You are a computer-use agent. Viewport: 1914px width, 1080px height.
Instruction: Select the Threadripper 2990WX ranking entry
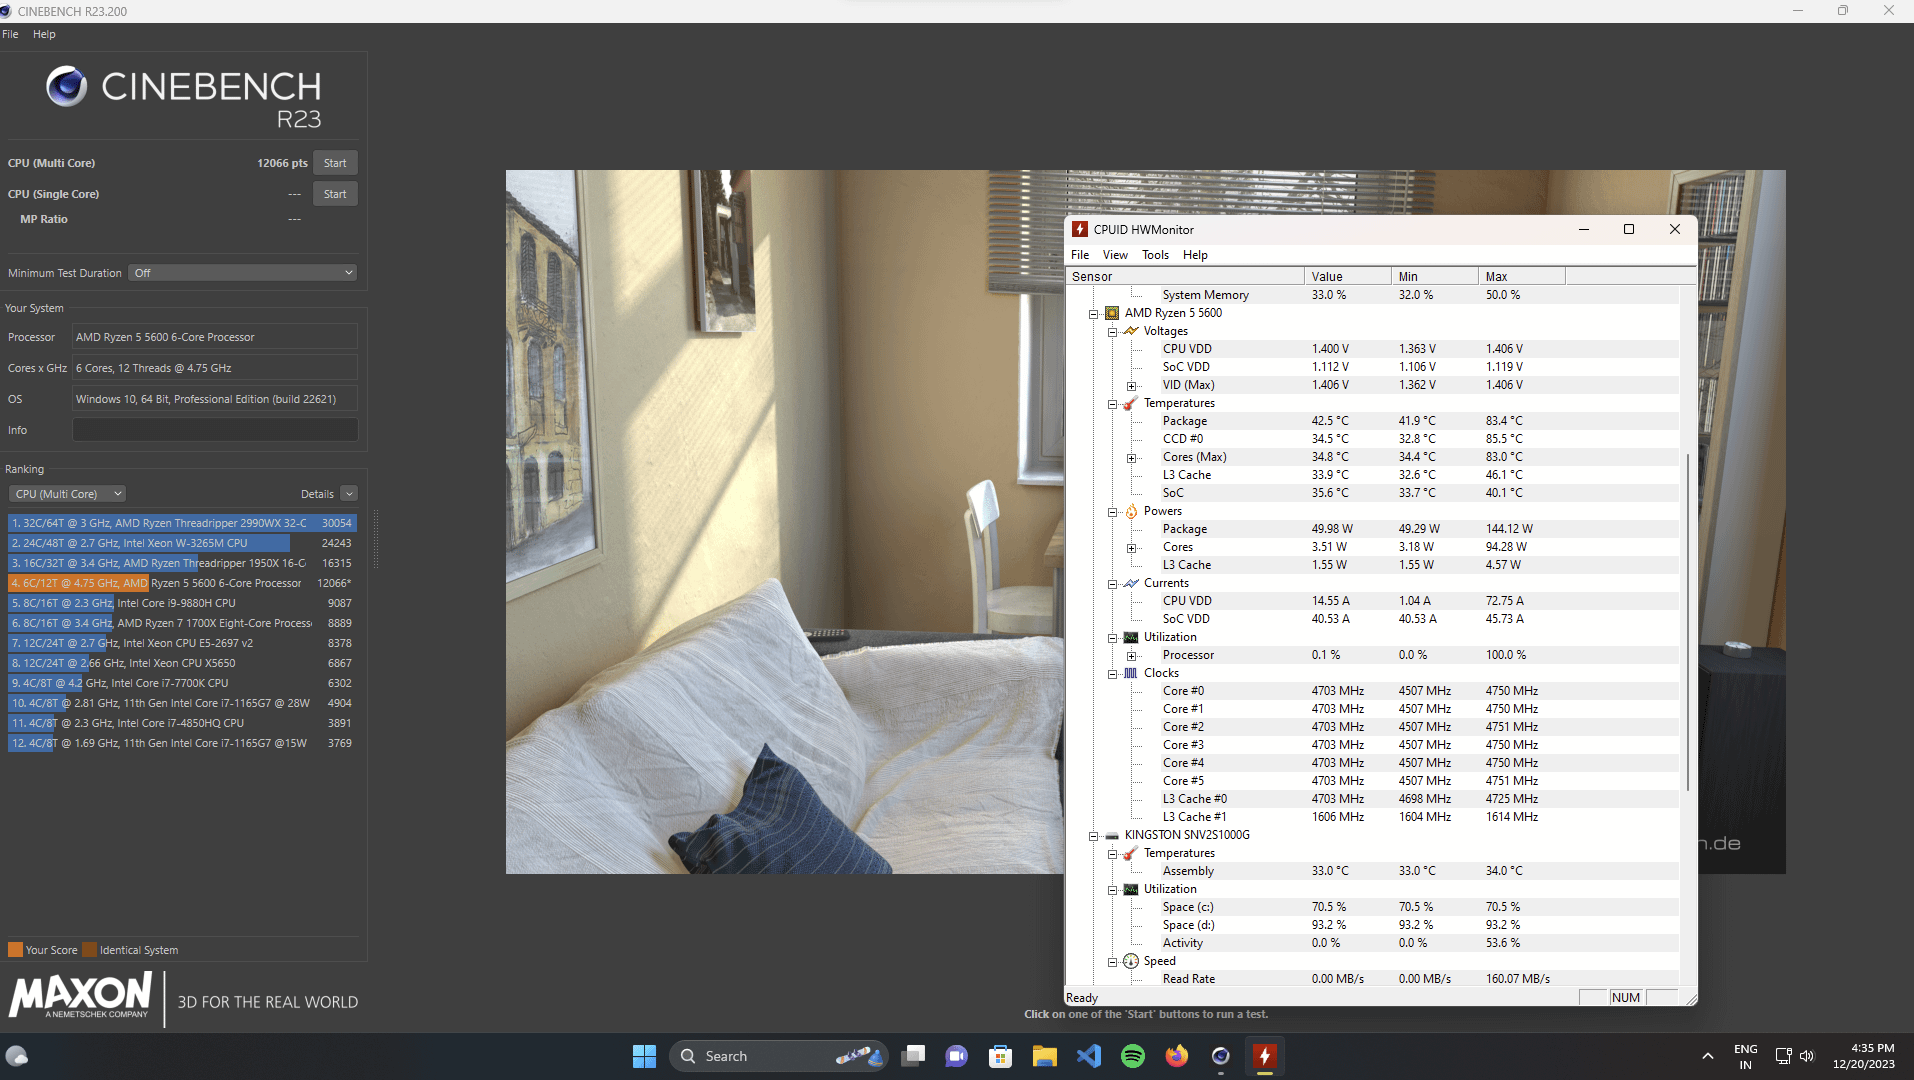coord(181,523)
